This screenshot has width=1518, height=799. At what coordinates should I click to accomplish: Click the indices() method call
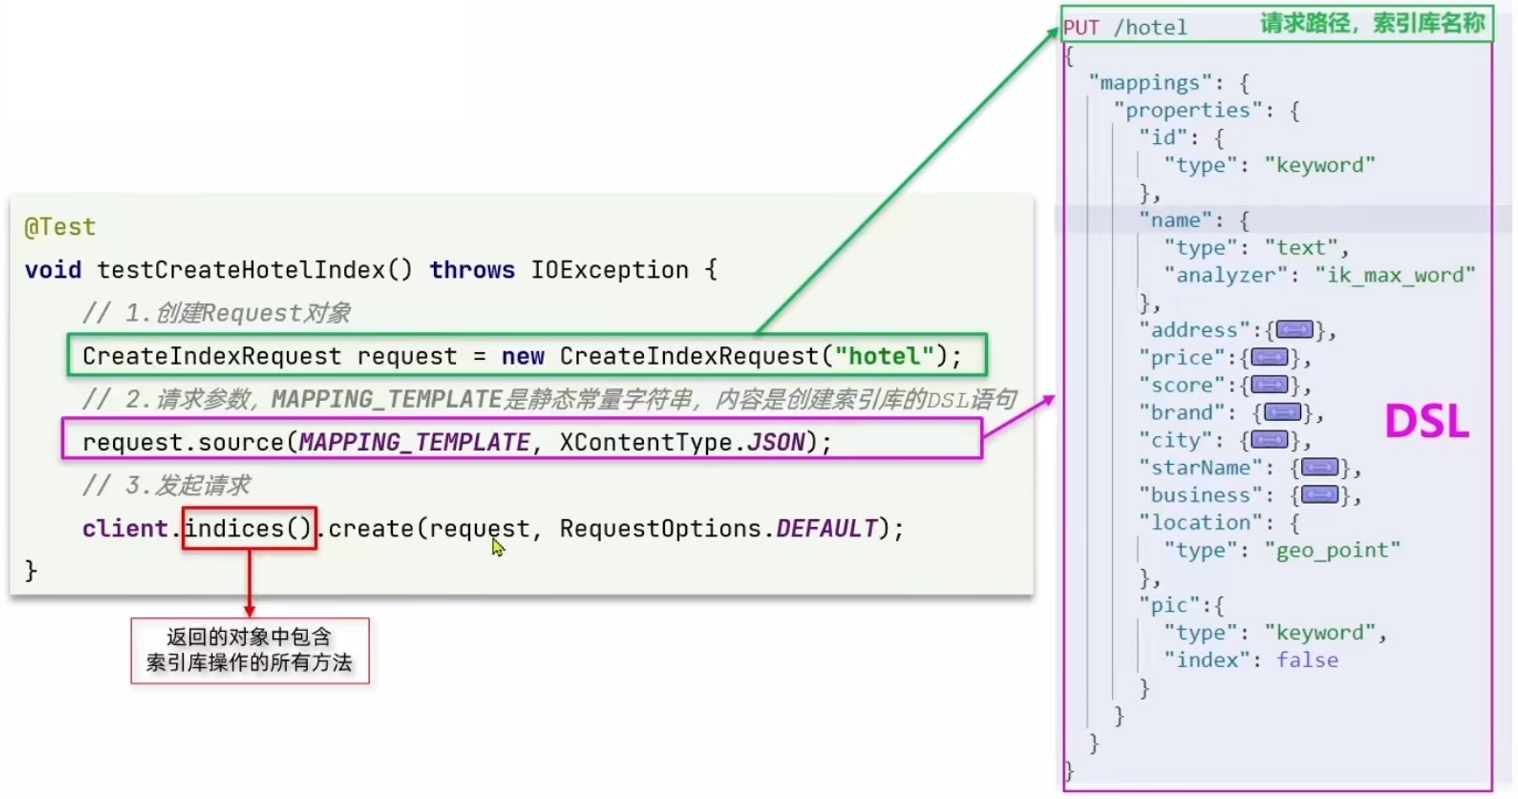[x=249, y=528]
